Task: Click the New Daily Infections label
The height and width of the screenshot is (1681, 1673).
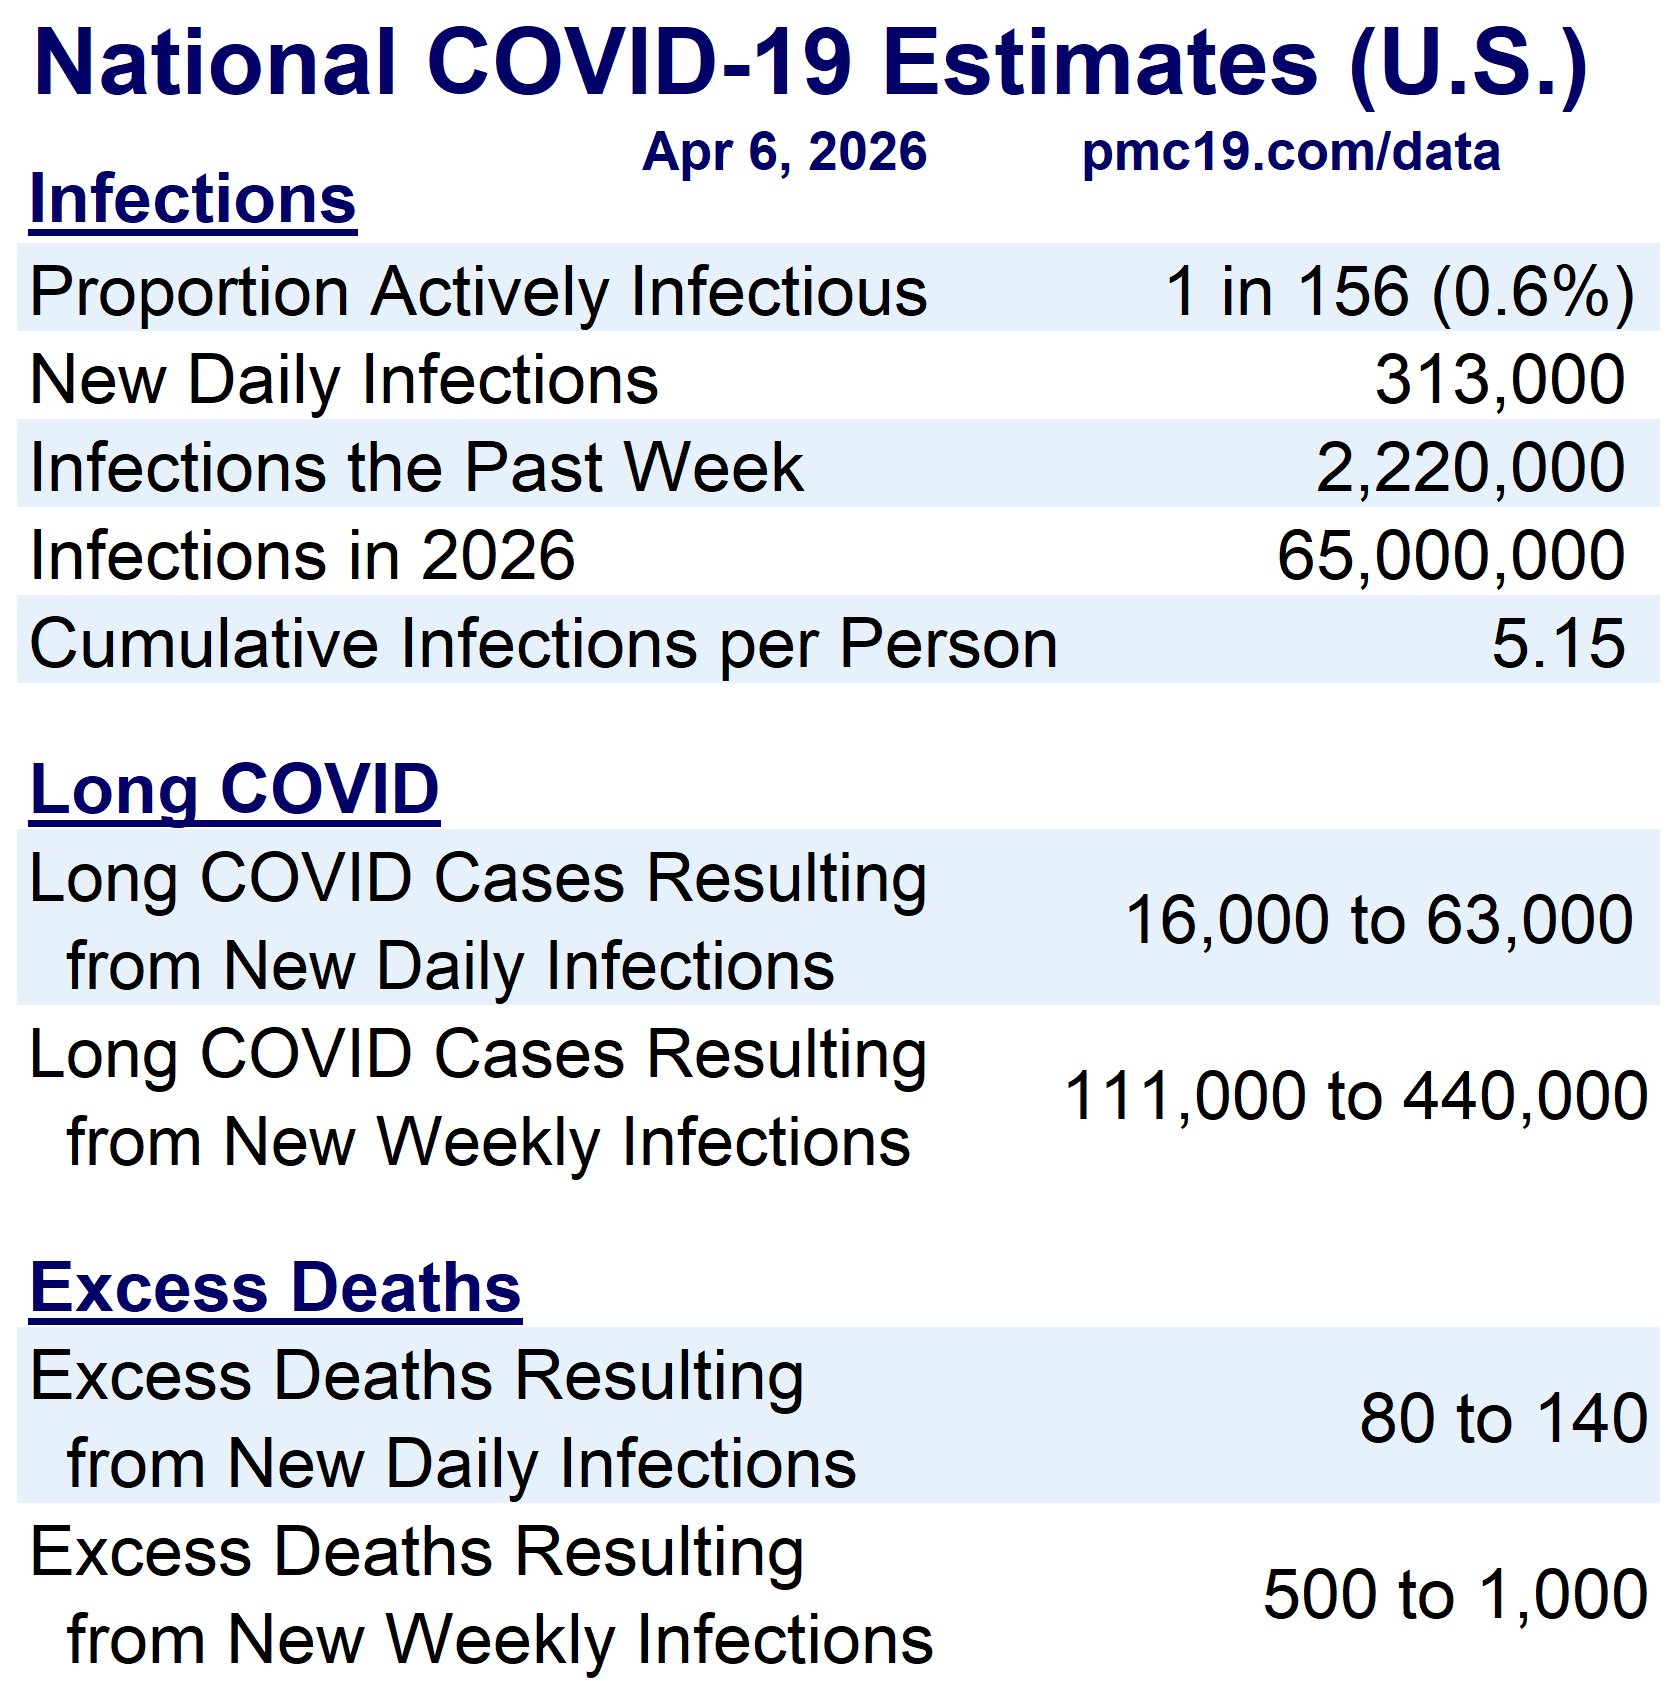Action: pyautogui.click(x=344, y=380)
